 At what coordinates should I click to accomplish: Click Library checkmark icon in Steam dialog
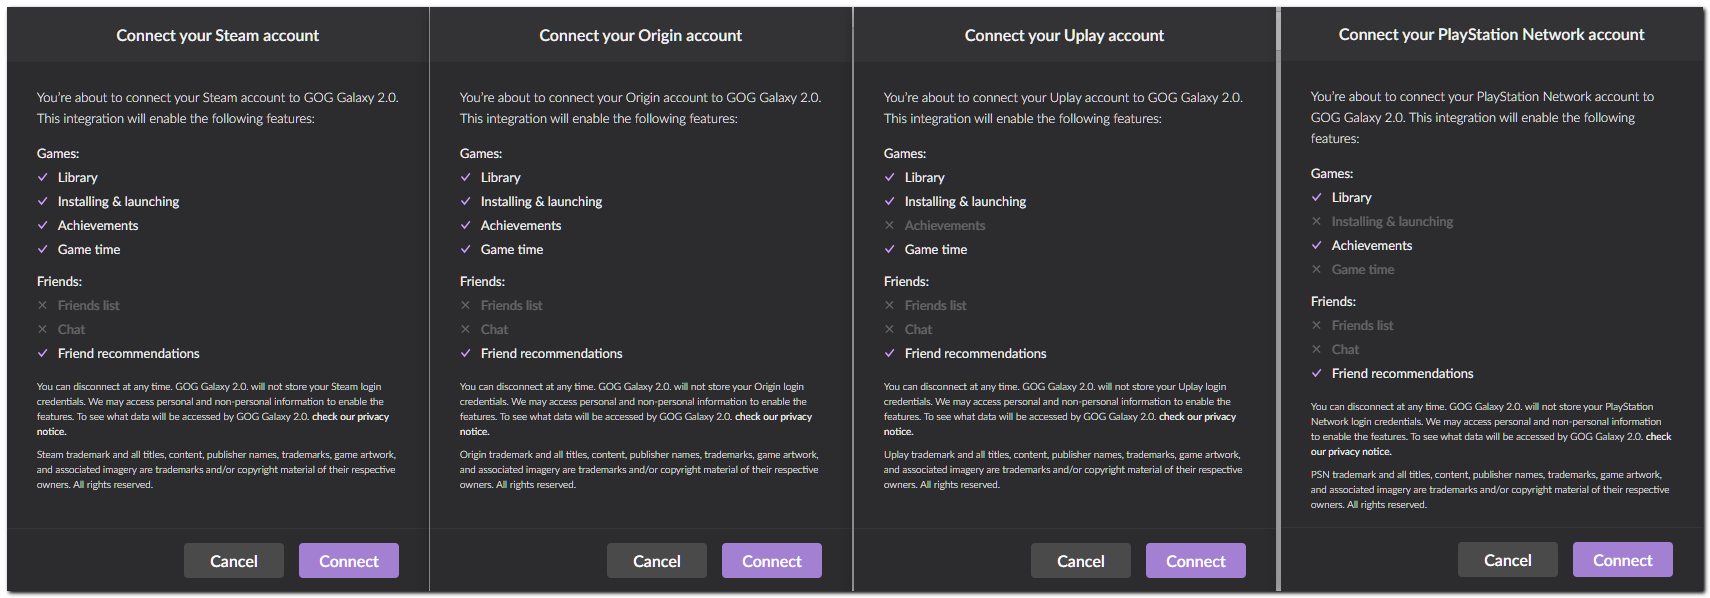pos(43,177)
